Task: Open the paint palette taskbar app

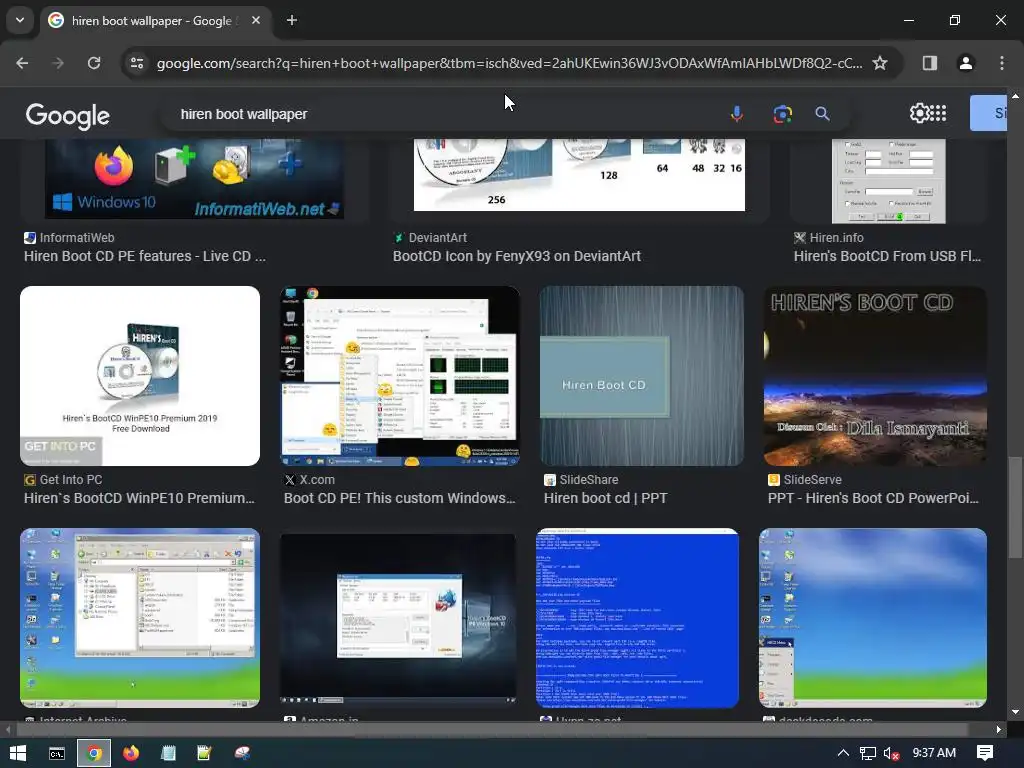Action: [242, 753]
